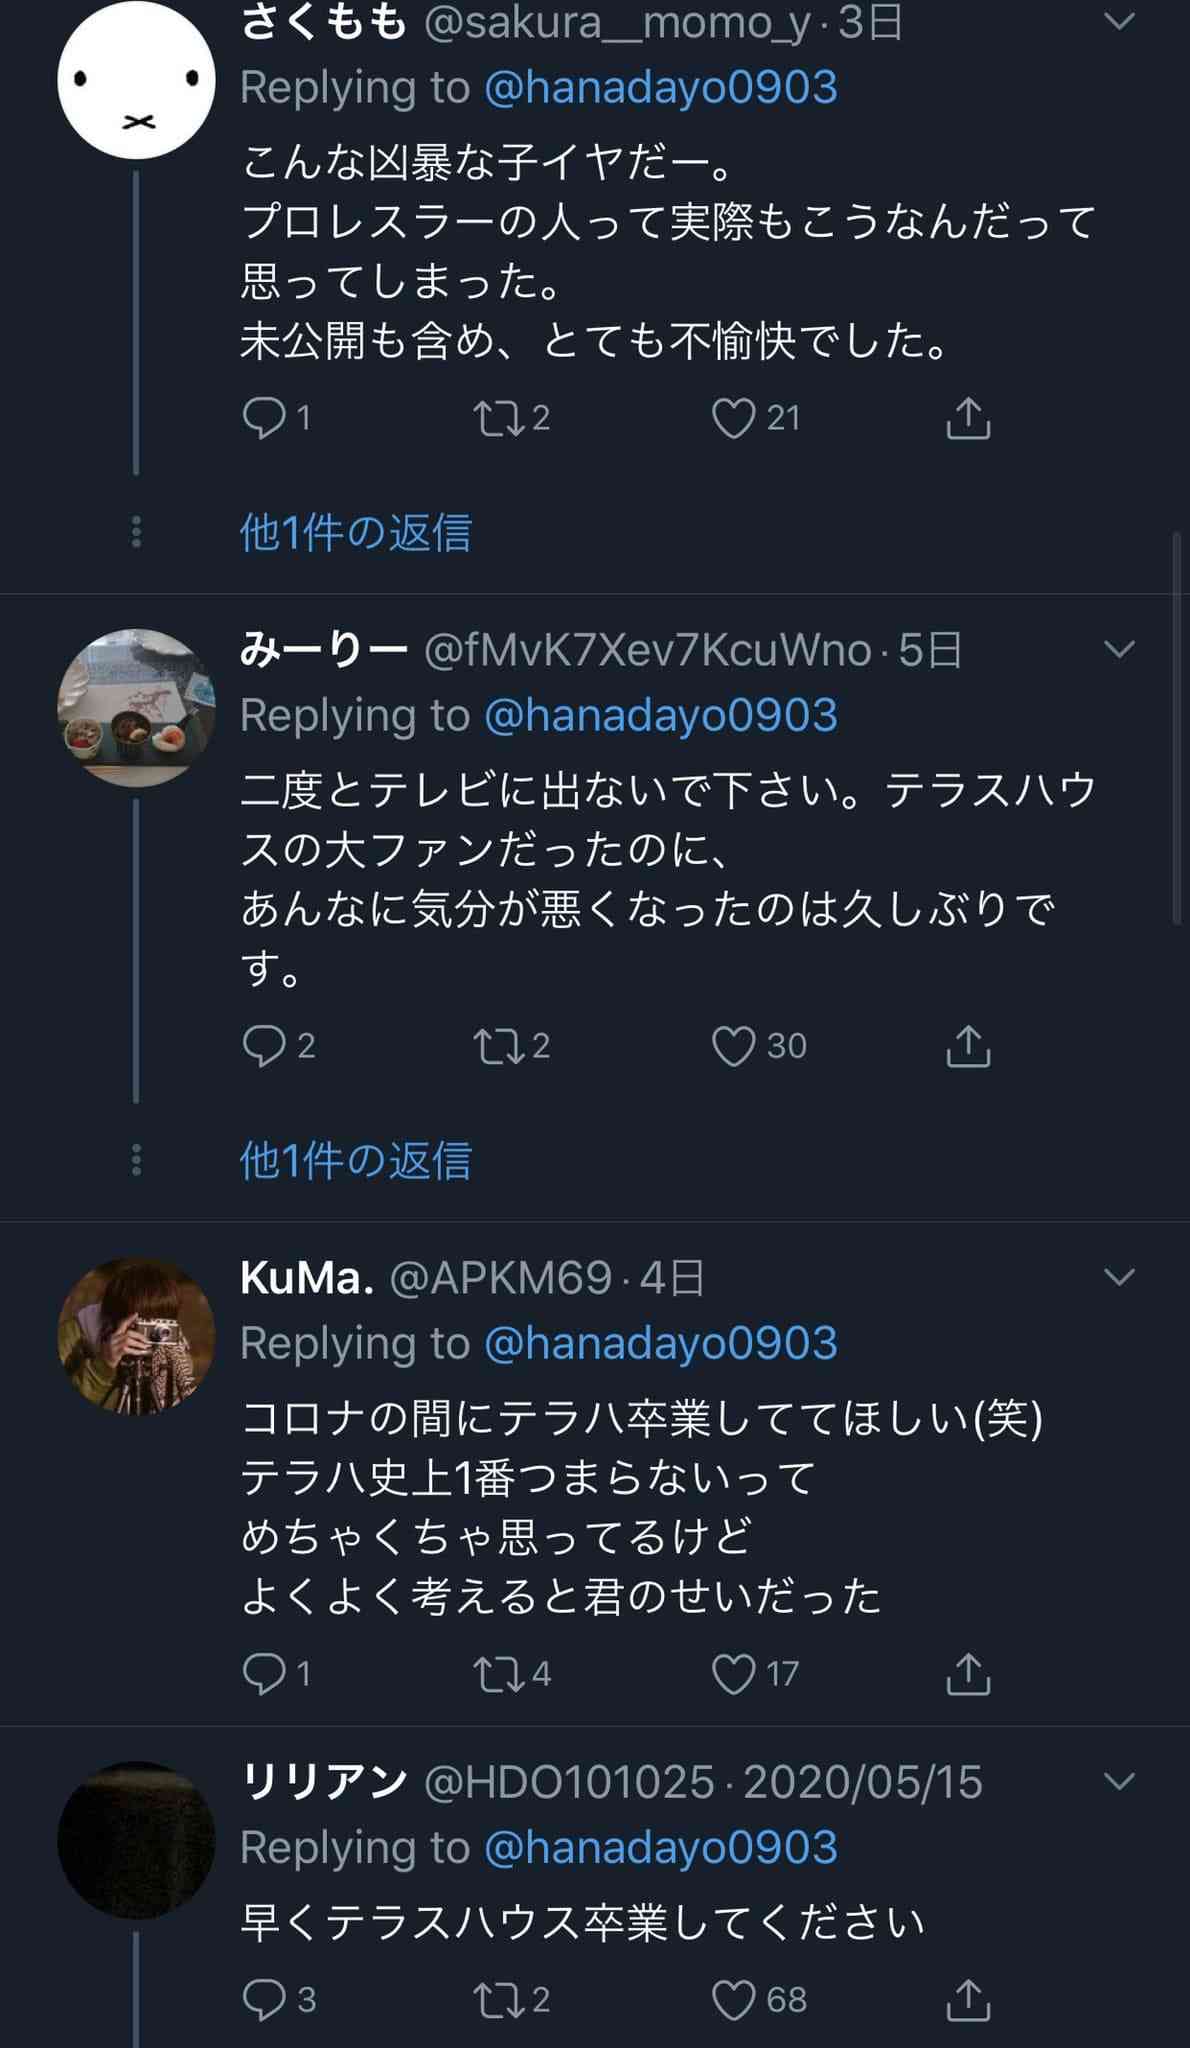Click the vertical scrollbar on the right edge

(1177, 728)
